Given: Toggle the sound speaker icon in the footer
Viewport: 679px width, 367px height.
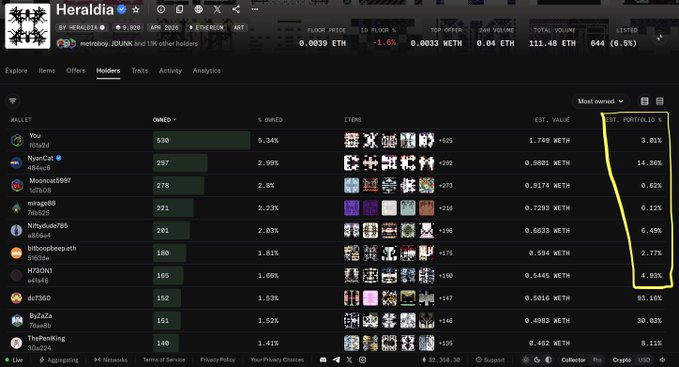Looking at the screenshot, I should (x=662, y=360).
